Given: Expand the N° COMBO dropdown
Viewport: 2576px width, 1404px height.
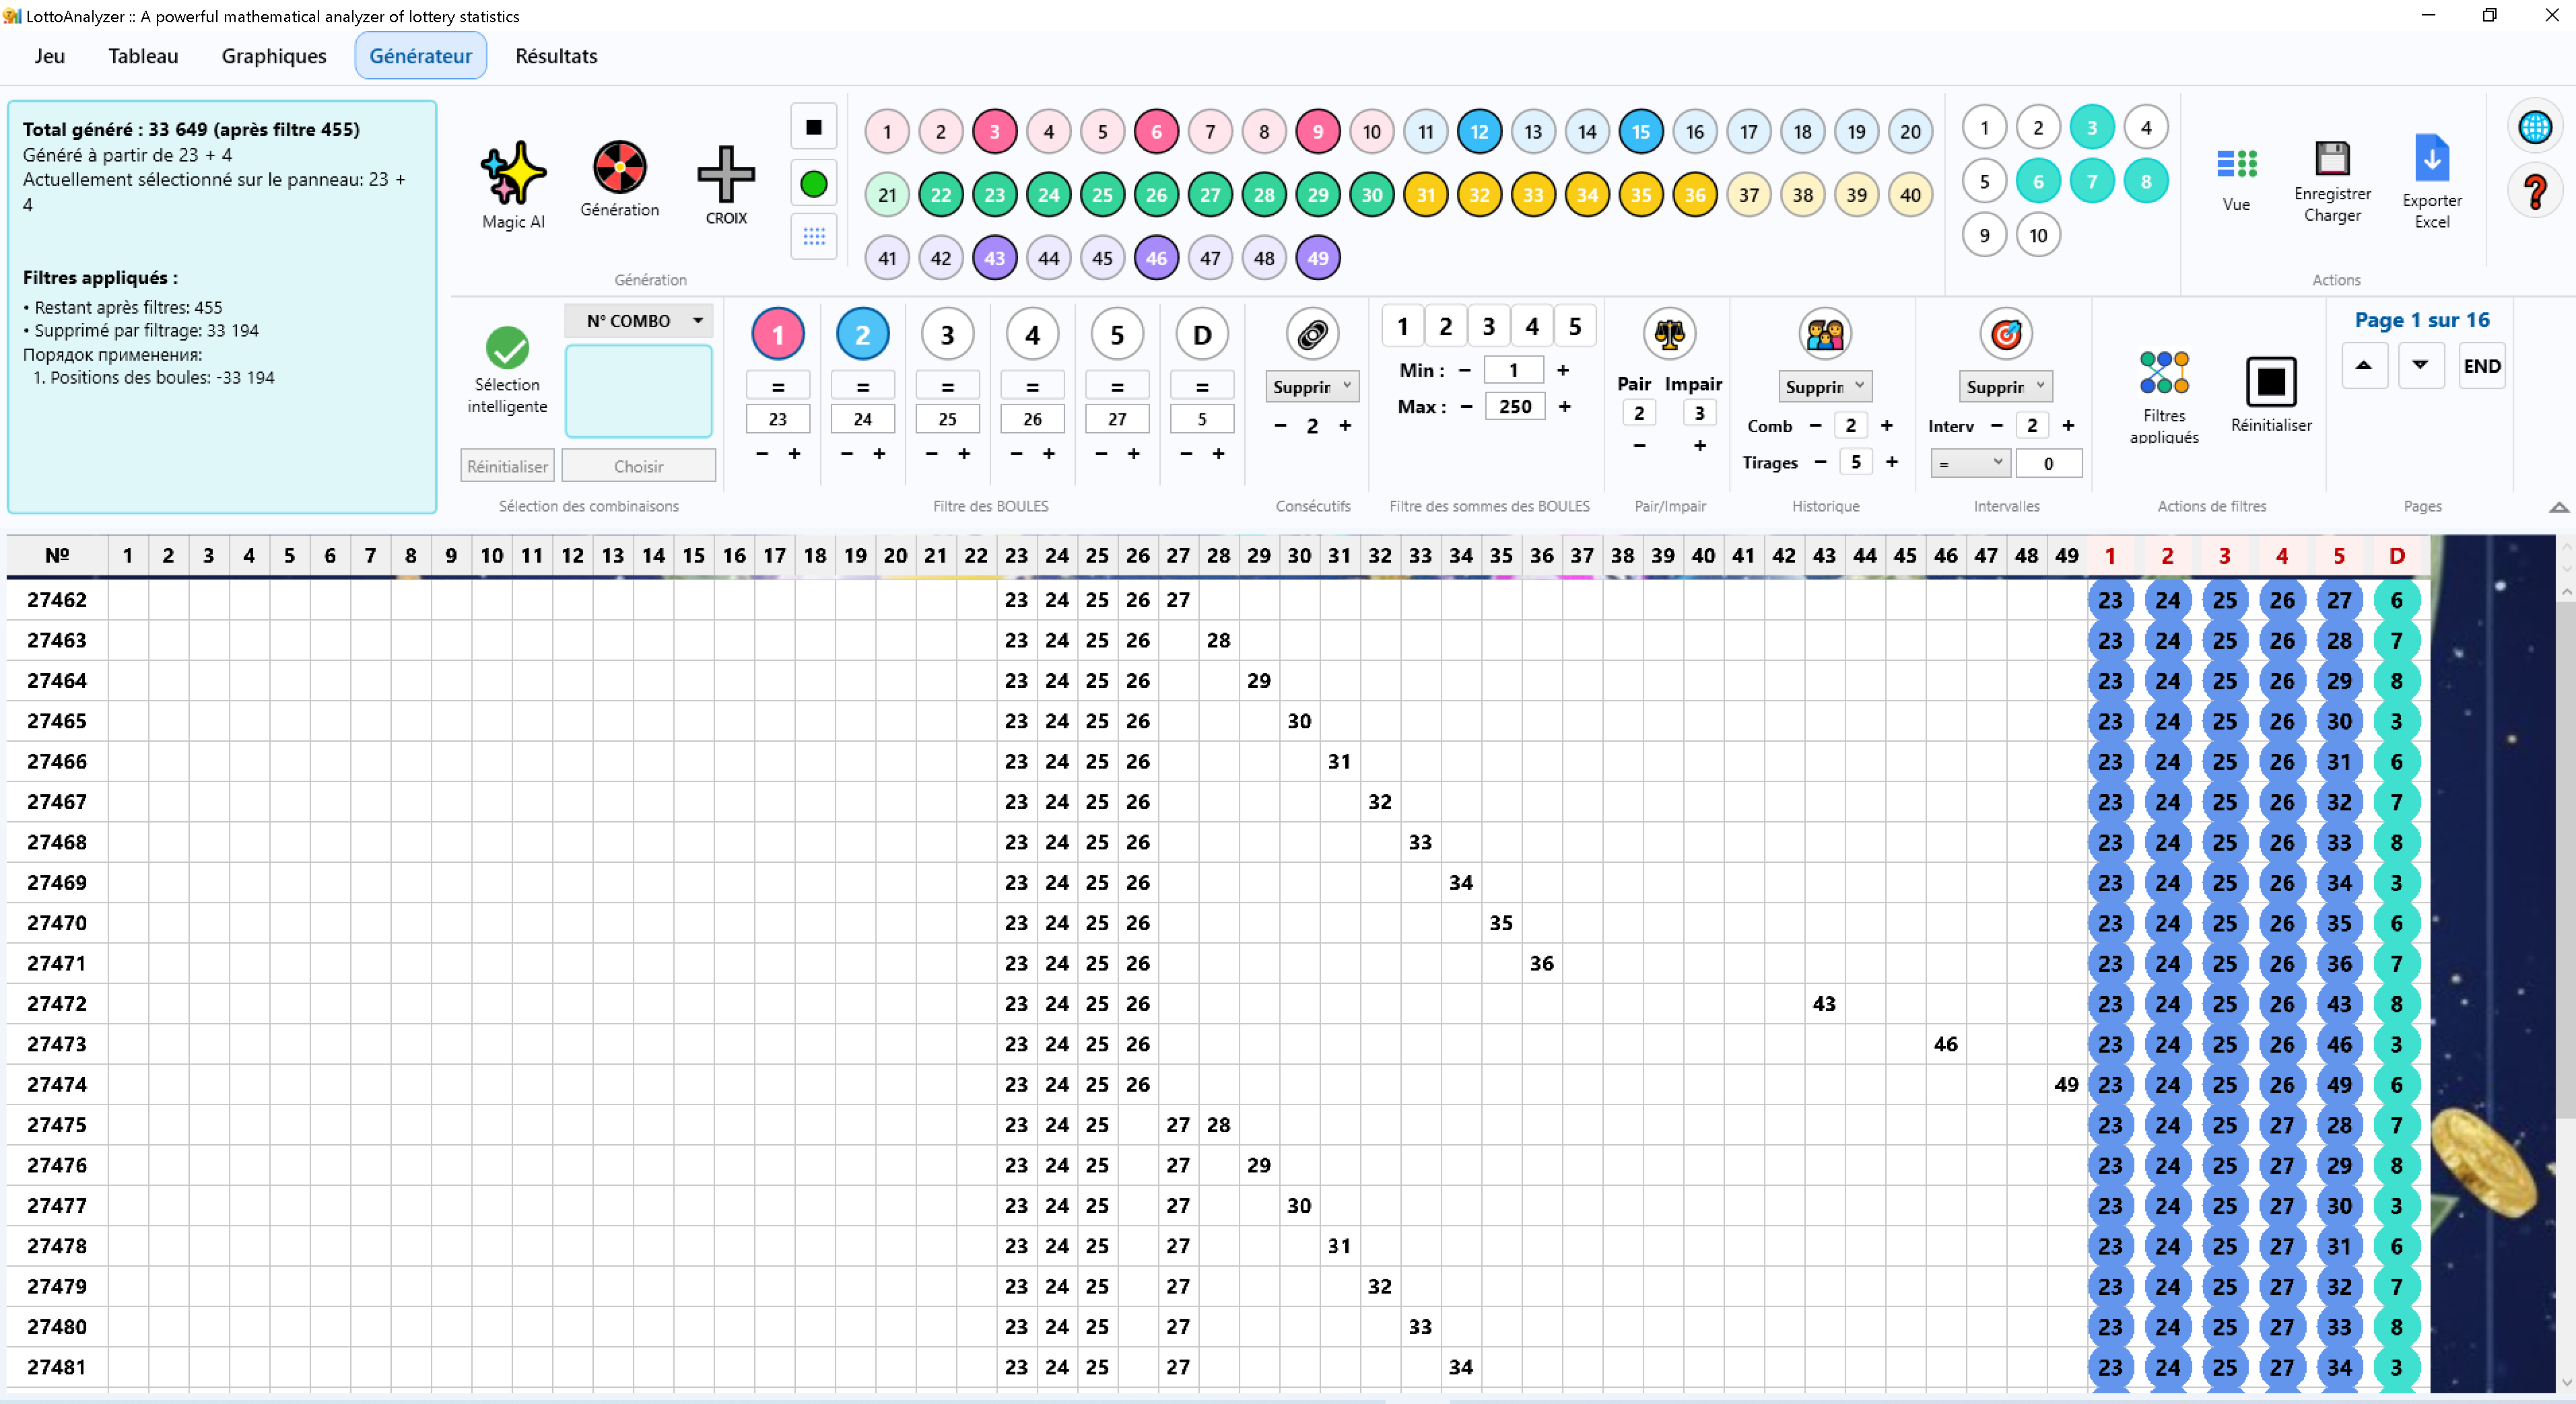Looking at the screenshot, I should coord(639,321).
